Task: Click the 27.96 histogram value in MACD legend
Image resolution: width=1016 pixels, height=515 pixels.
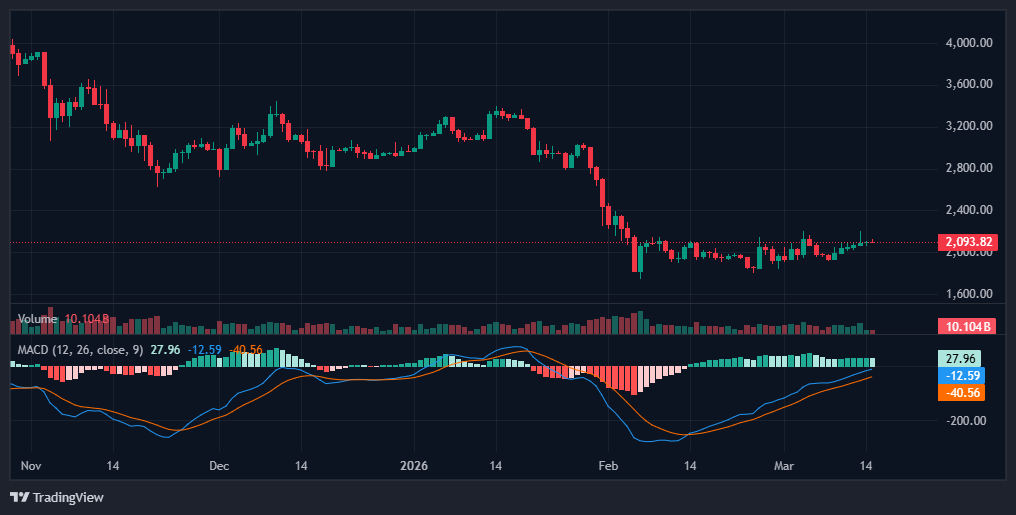Action: pos(165,350)
